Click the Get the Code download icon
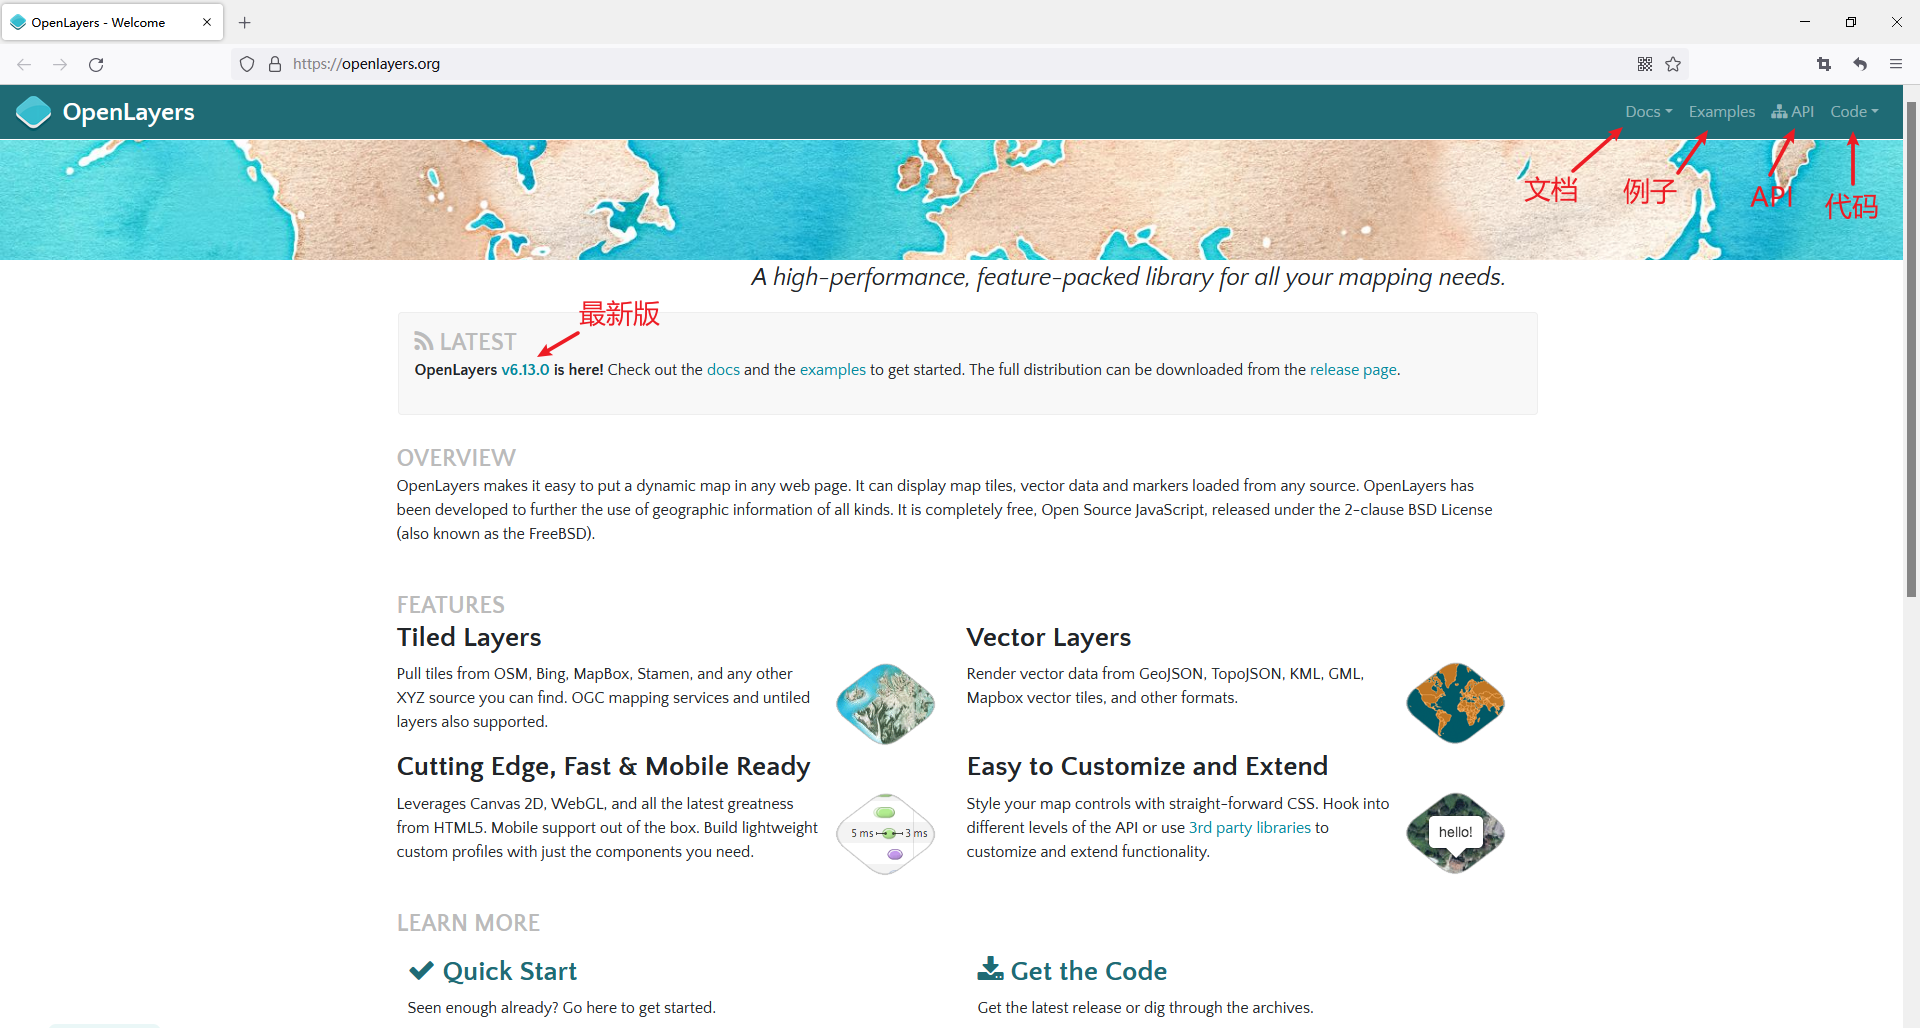 point(990,968)
